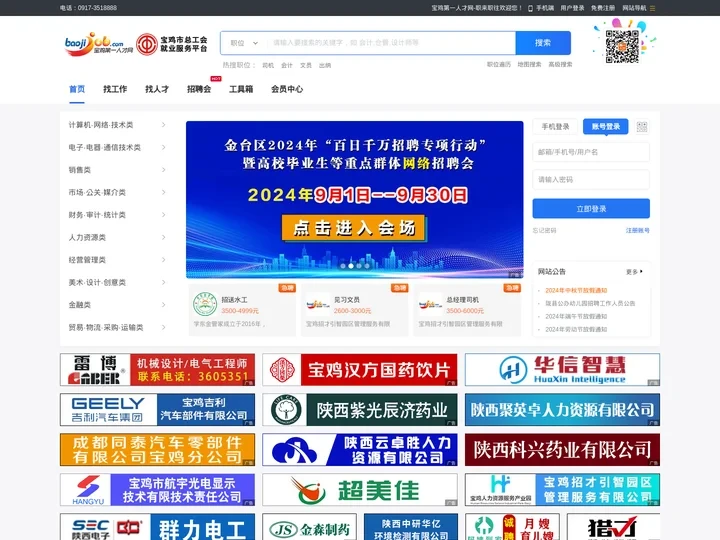Open the 陕西科兴药业 ad banner
Image resolution: width=720 pixels, height=540 pixels.
click(562, 450)
